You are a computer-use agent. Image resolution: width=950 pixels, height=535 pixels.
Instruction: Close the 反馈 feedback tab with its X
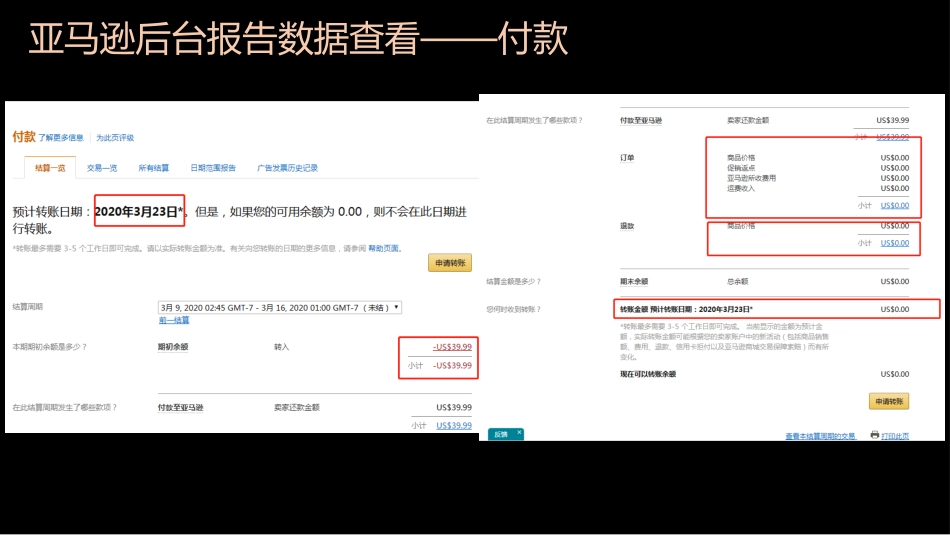point(519,433)
